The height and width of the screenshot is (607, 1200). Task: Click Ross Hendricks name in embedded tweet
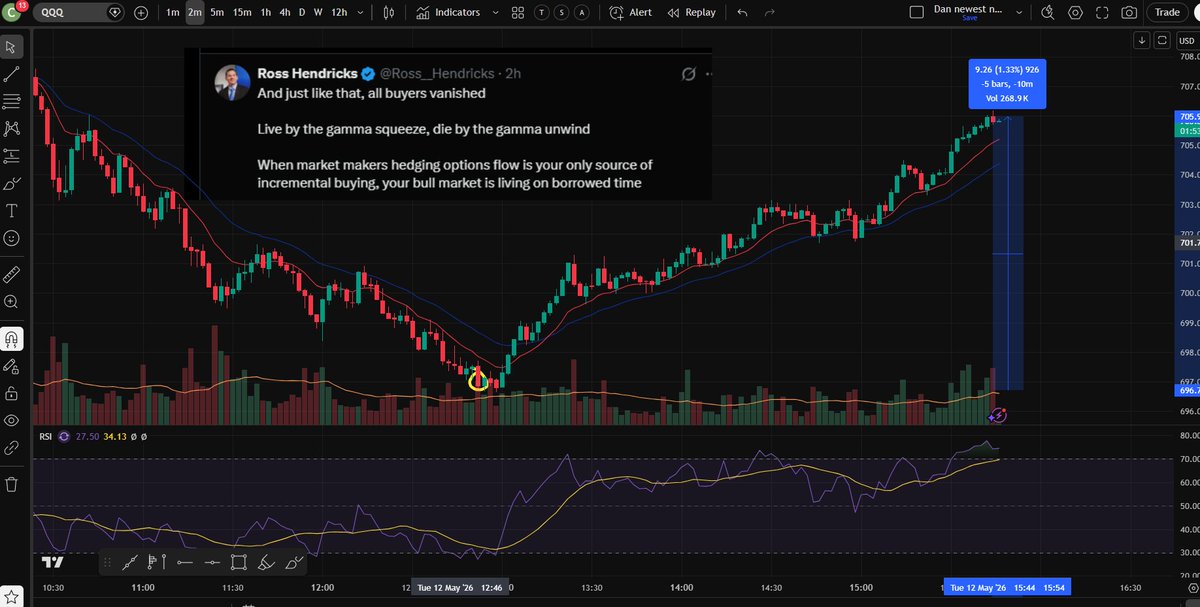(307, 73)
